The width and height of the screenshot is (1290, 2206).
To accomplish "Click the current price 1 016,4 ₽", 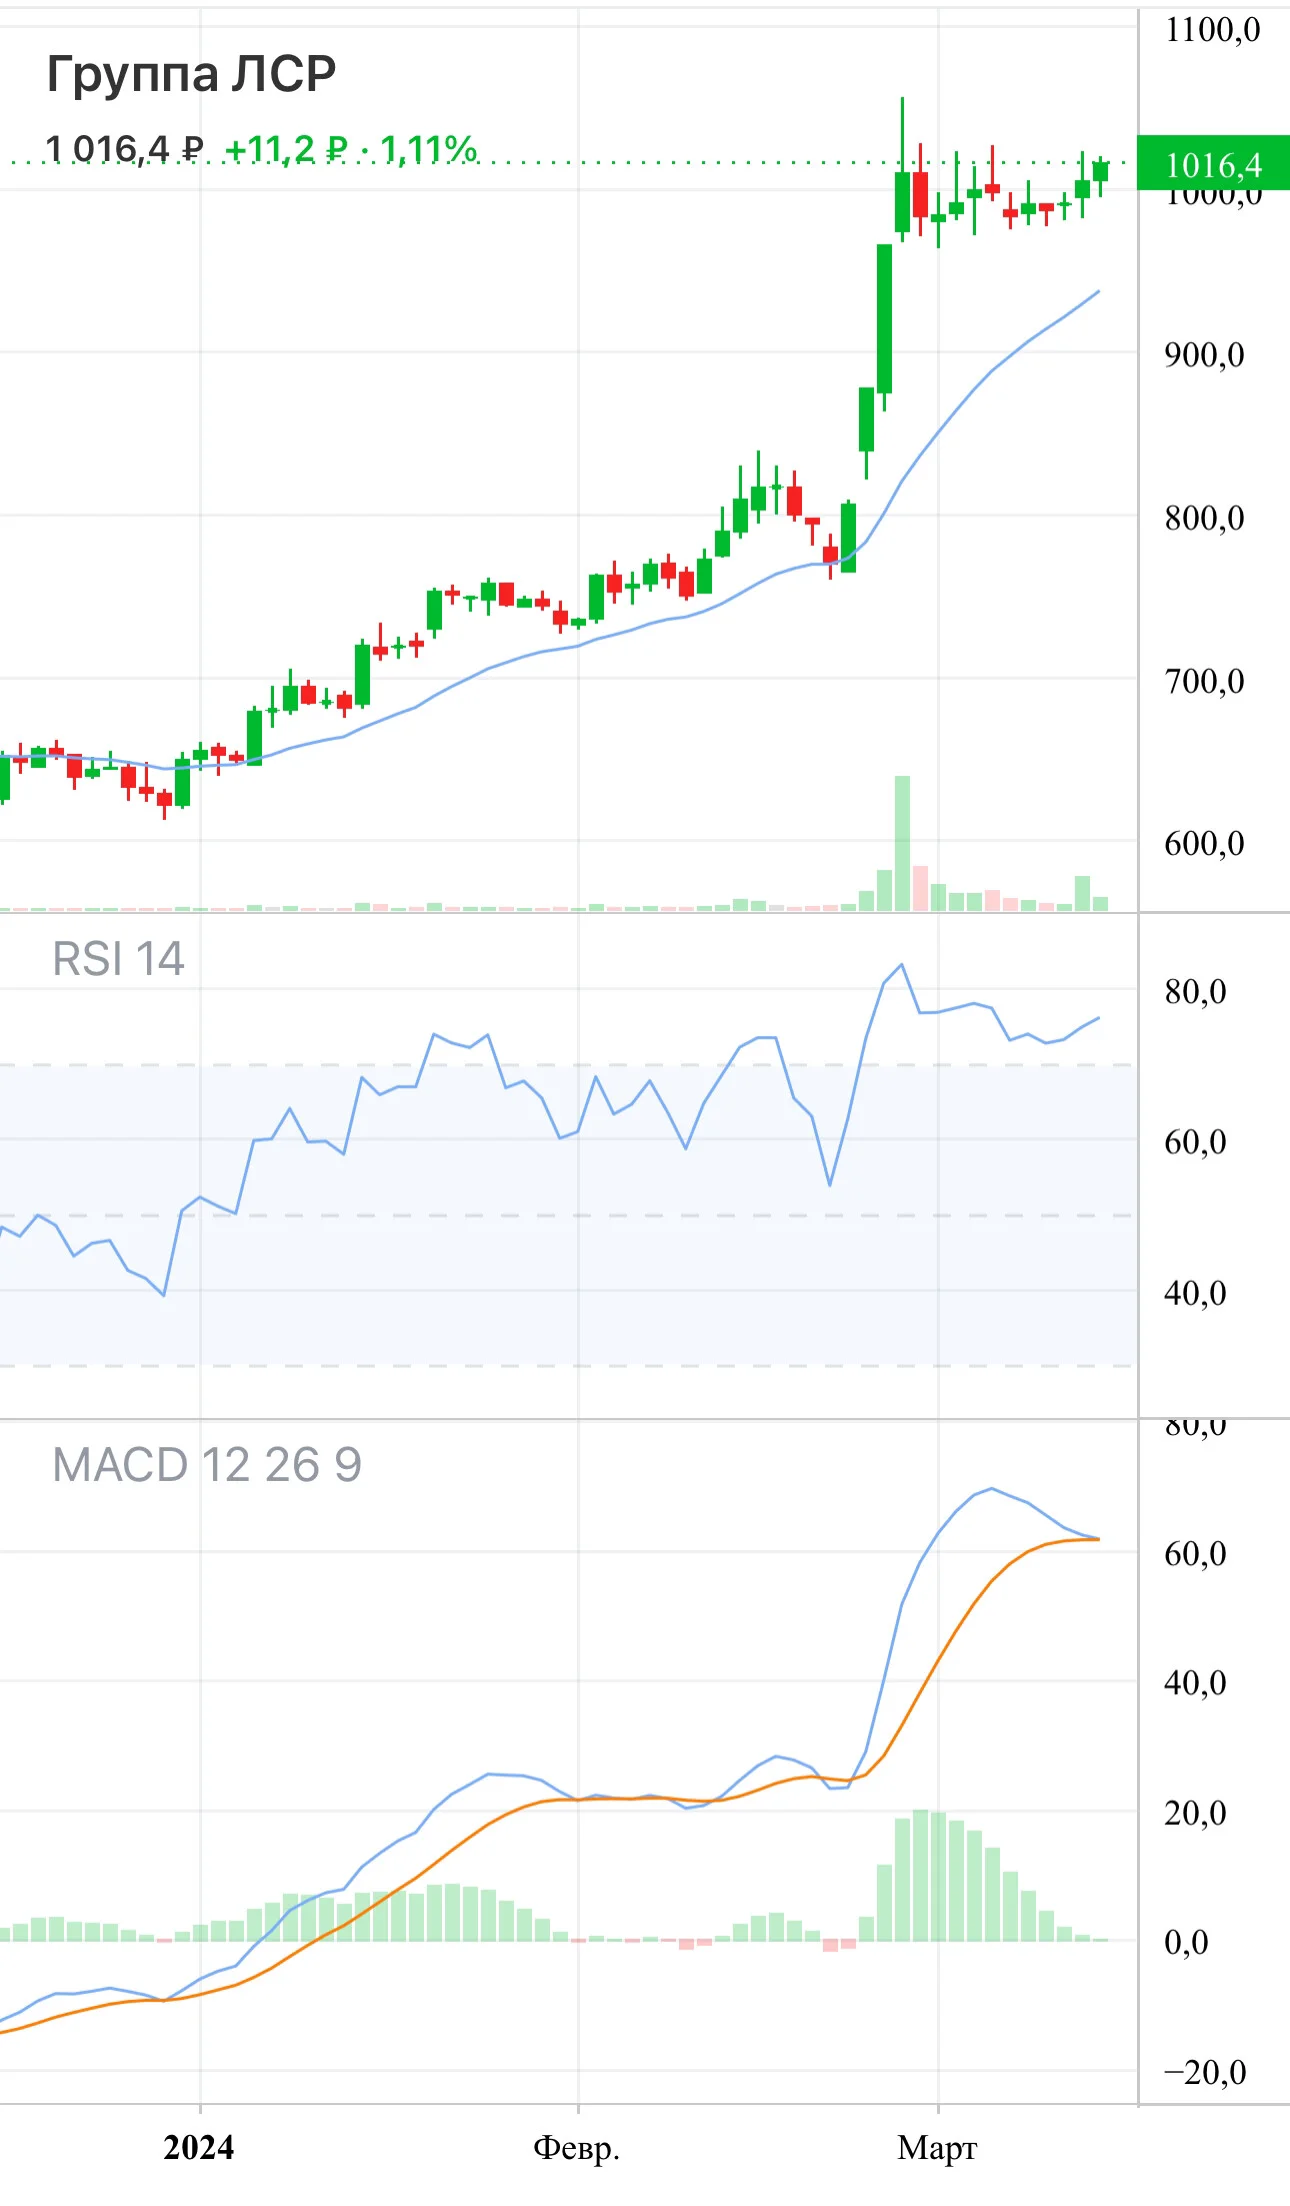I will 124,149.
